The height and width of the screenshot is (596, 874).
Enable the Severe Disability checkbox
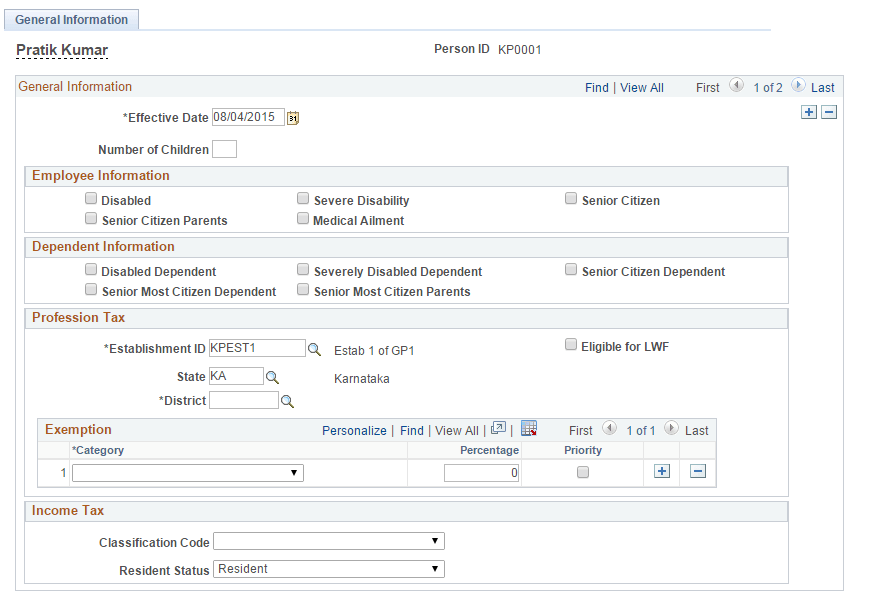point(303,198)
